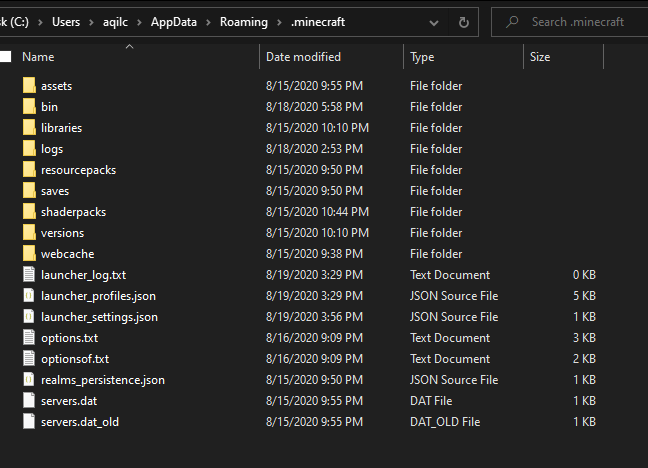Sort by Date modified column header

tap(303, 57)
